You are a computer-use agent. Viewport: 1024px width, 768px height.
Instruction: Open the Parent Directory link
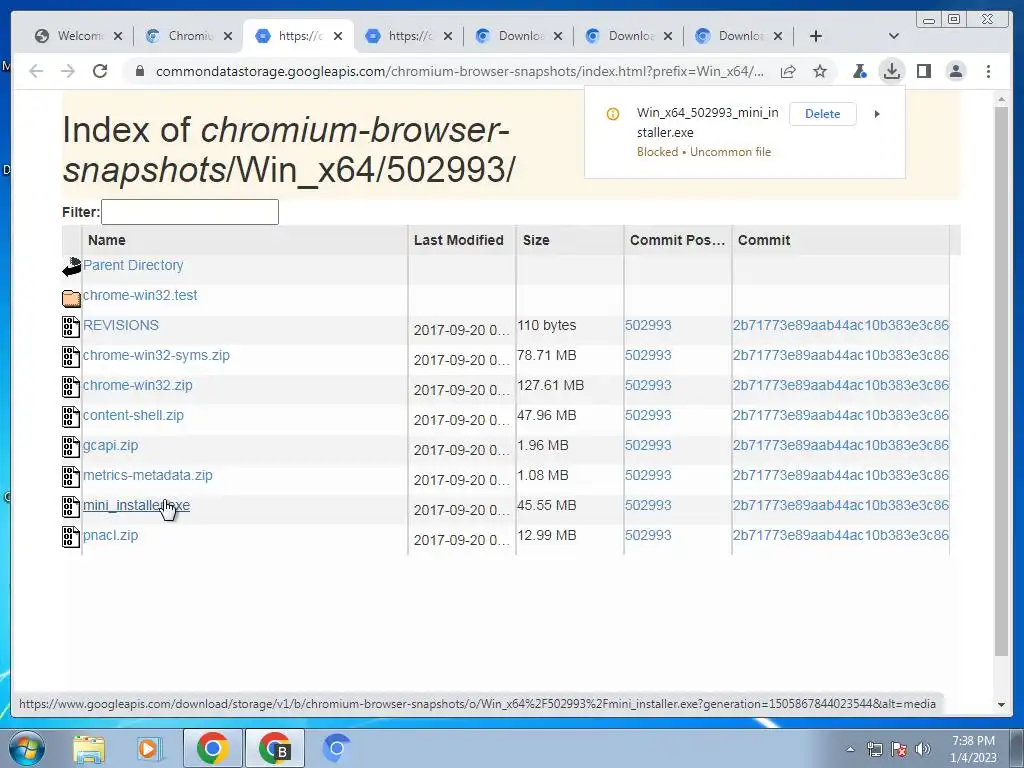point(133,265)
